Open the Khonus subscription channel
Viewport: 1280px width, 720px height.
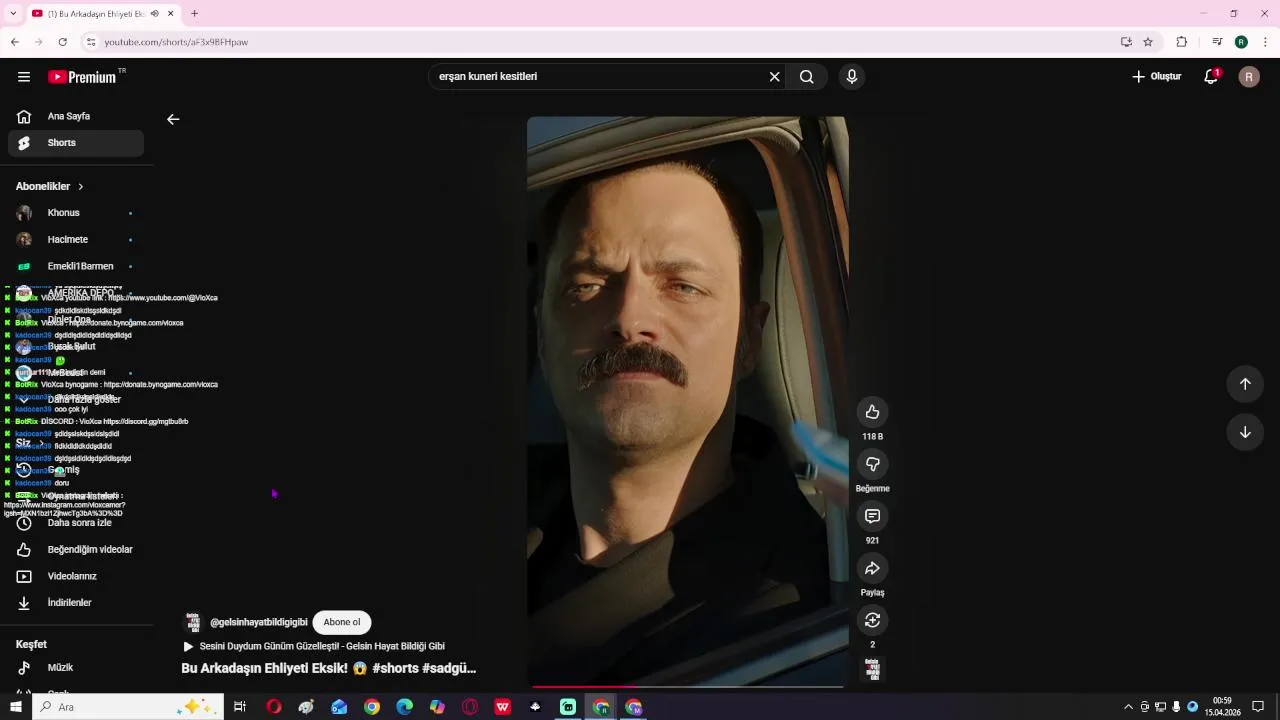[76, 213]
